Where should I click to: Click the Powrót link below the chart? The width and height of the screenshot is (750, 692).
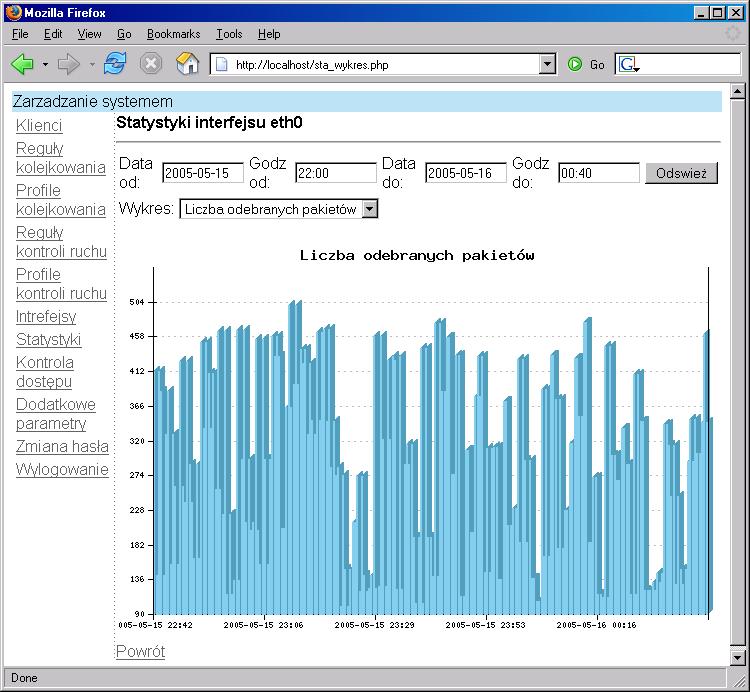pos(141,651)
